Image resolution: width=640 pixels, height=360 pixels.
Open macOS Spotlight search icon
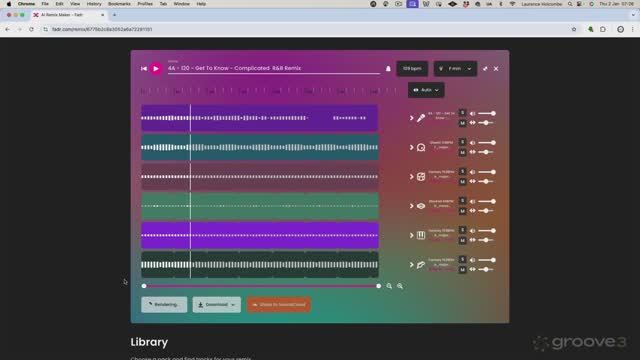pyautogui.click(x=570, y=4)
